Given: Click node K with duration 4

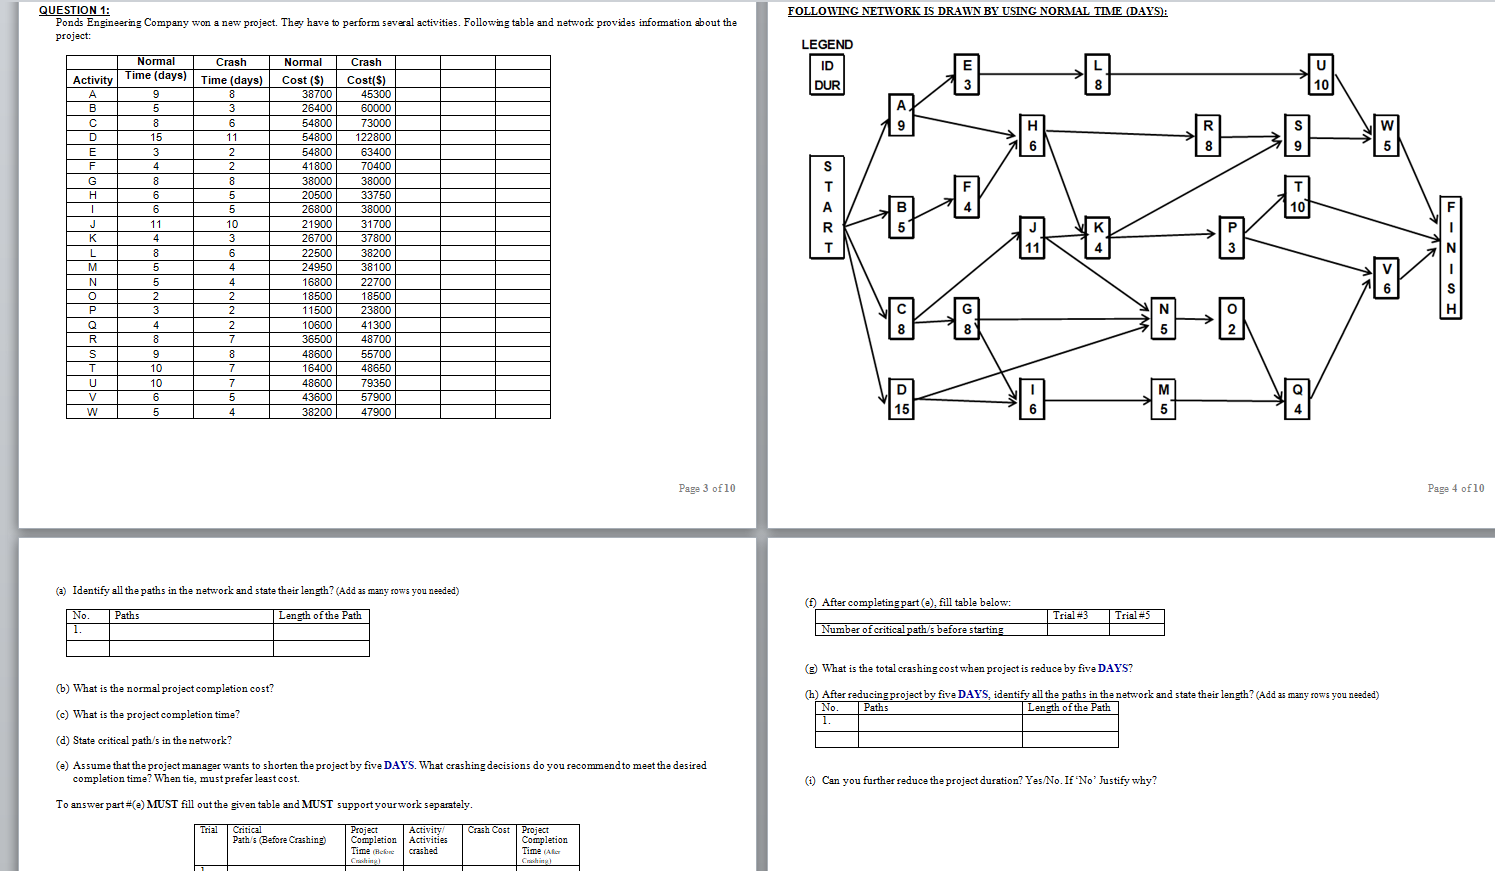Looking at the screenshot, I should [x=1096, y=238].
